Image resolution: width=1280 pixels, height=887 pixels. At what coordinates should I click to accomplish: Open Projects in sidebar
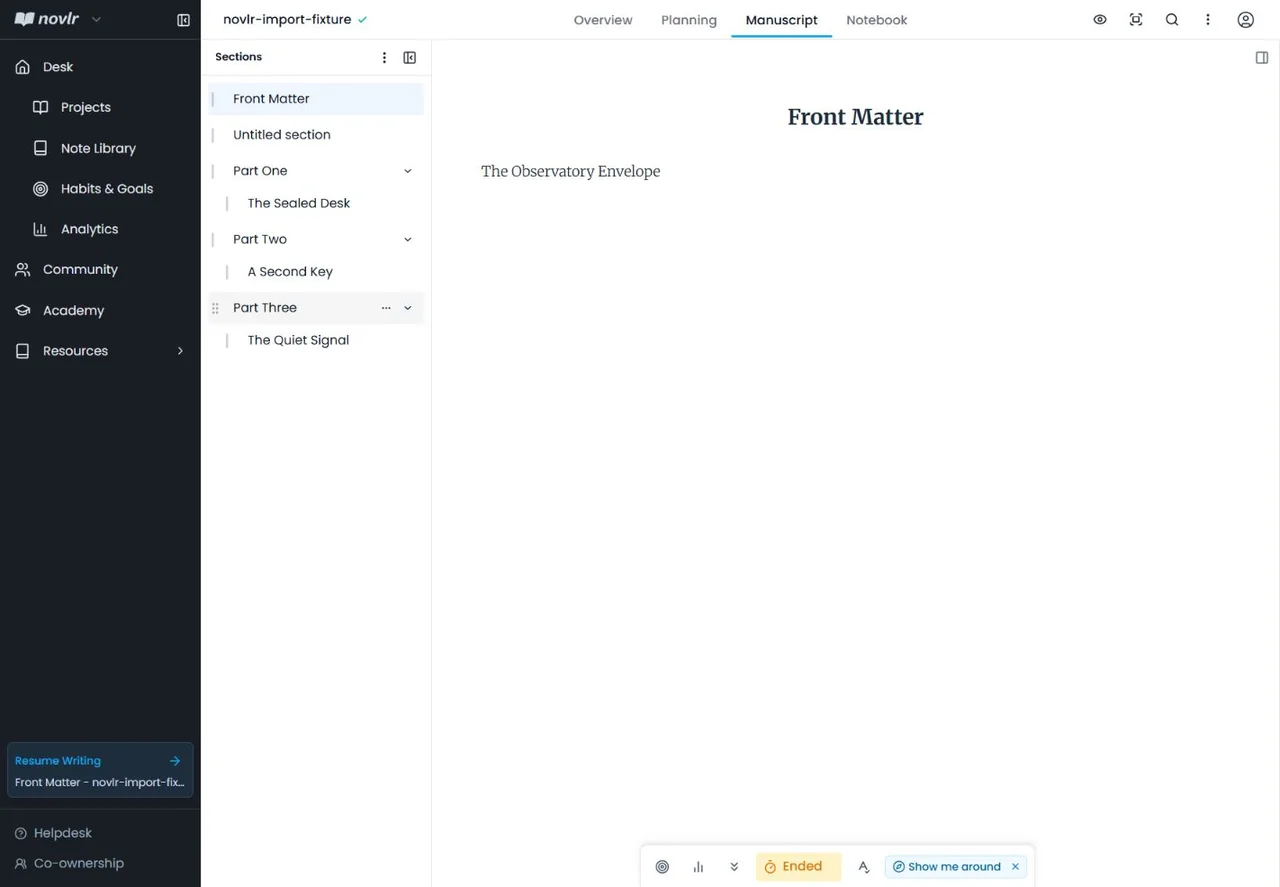72,107
